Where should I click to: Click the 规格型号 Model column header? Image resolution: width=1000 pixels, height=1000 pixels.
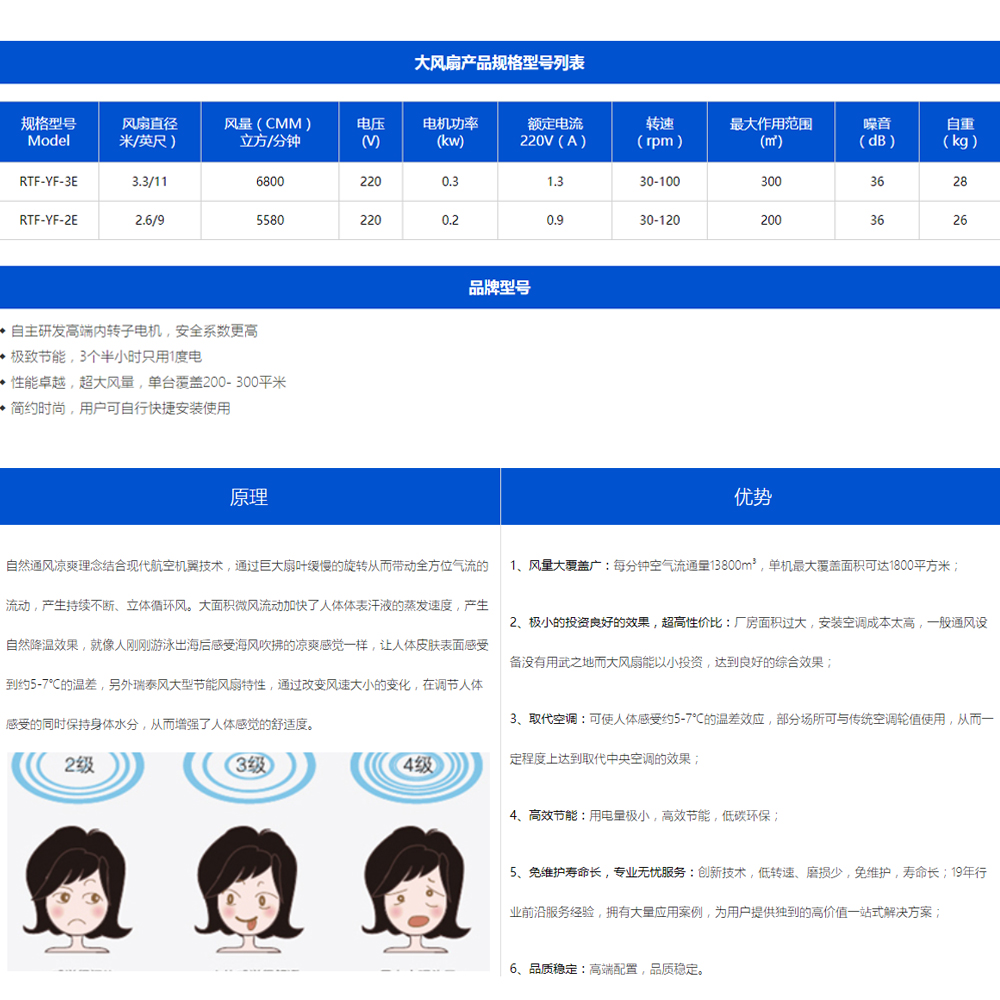click(48, 132)
